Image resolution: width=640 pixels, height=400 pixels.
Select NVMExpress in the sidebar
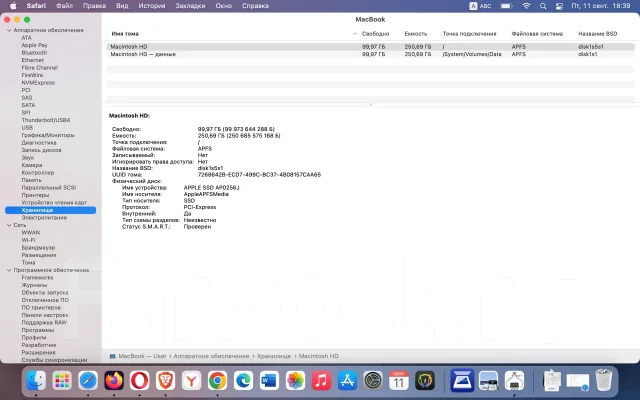(38, 82)
